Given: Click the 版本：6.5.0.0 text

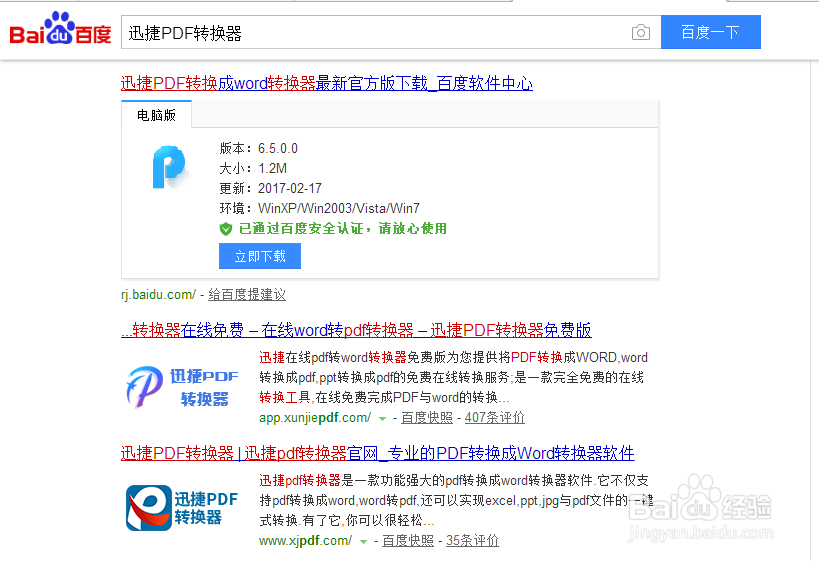Looking at the screenshot, I should 259,148.
